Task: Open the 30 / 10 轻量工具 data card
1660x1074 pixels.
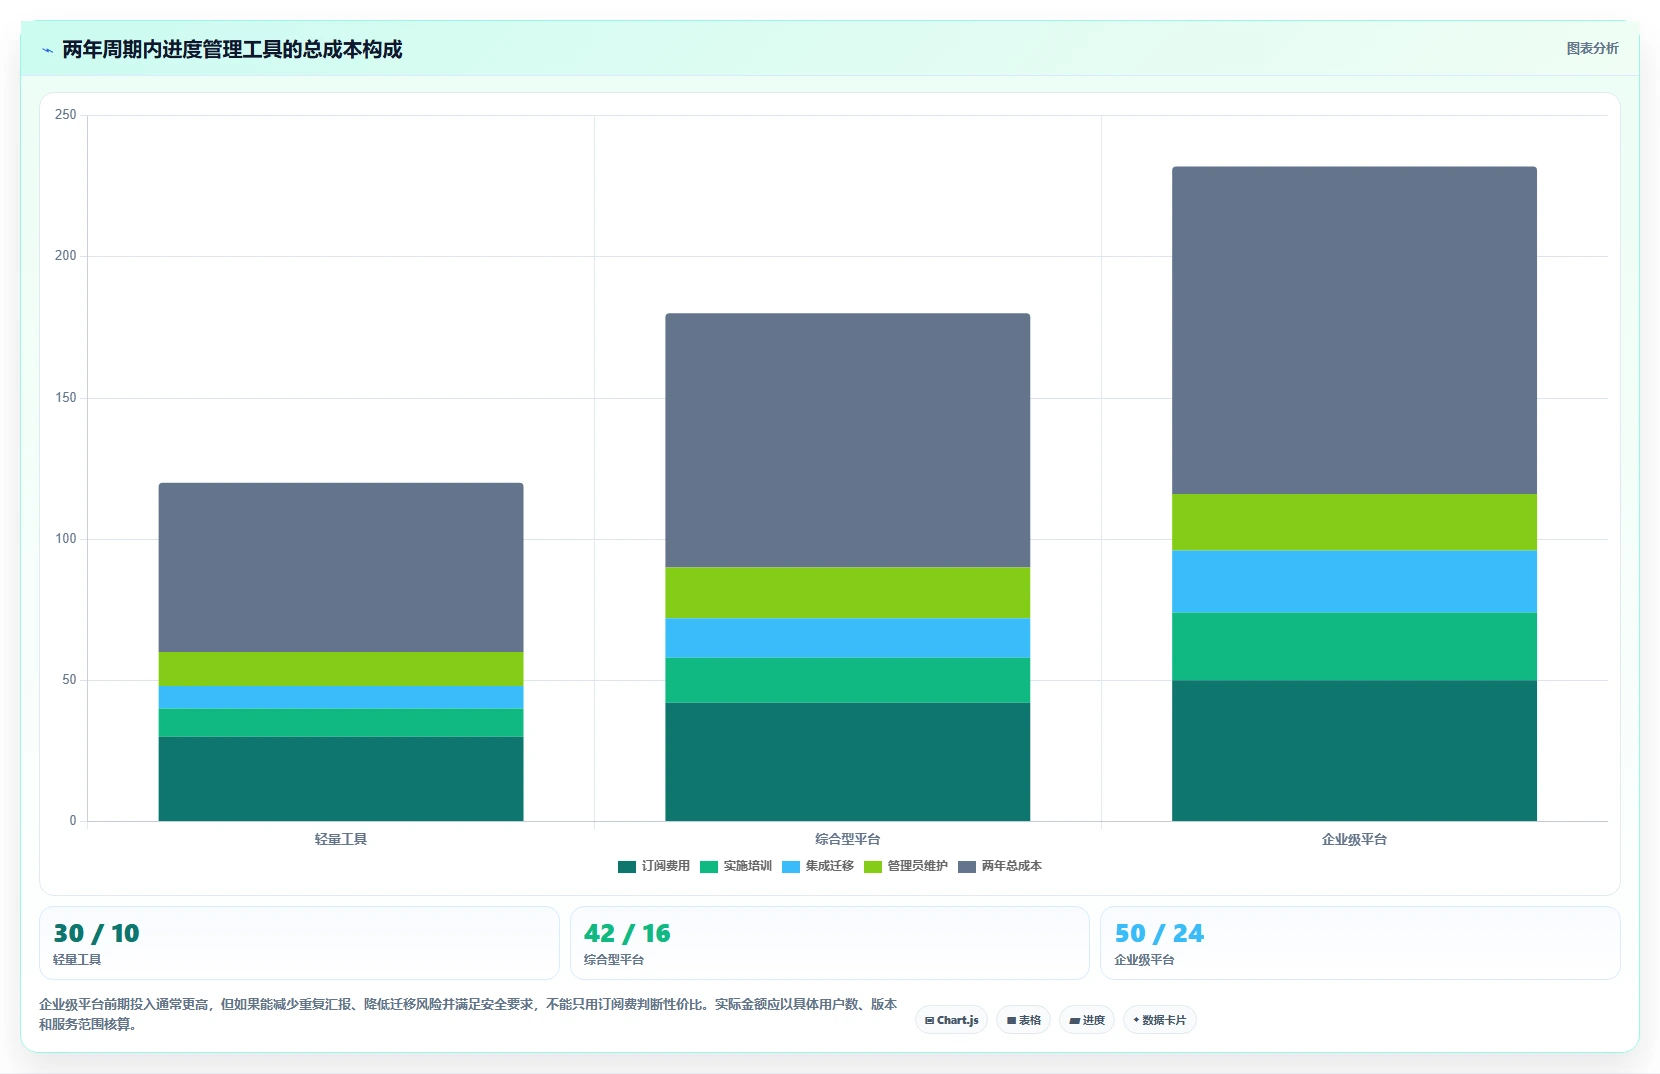Action: [299, 943]
